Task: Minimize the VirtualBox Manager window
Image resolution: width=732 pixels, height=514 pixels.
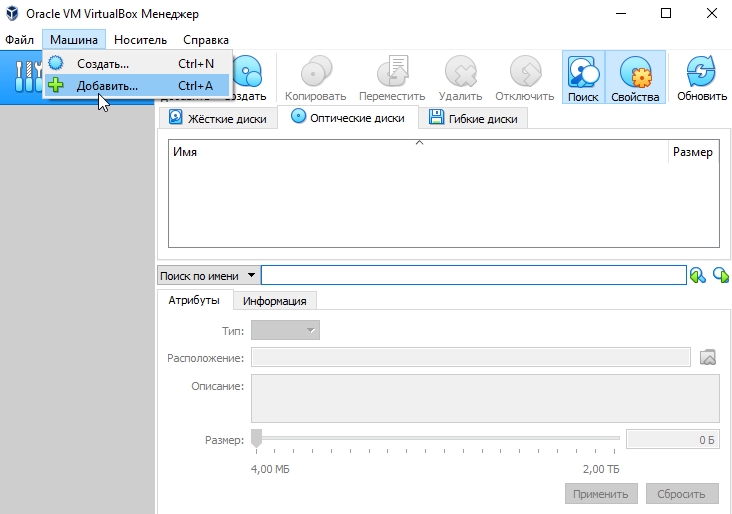Action: point(621,13)
